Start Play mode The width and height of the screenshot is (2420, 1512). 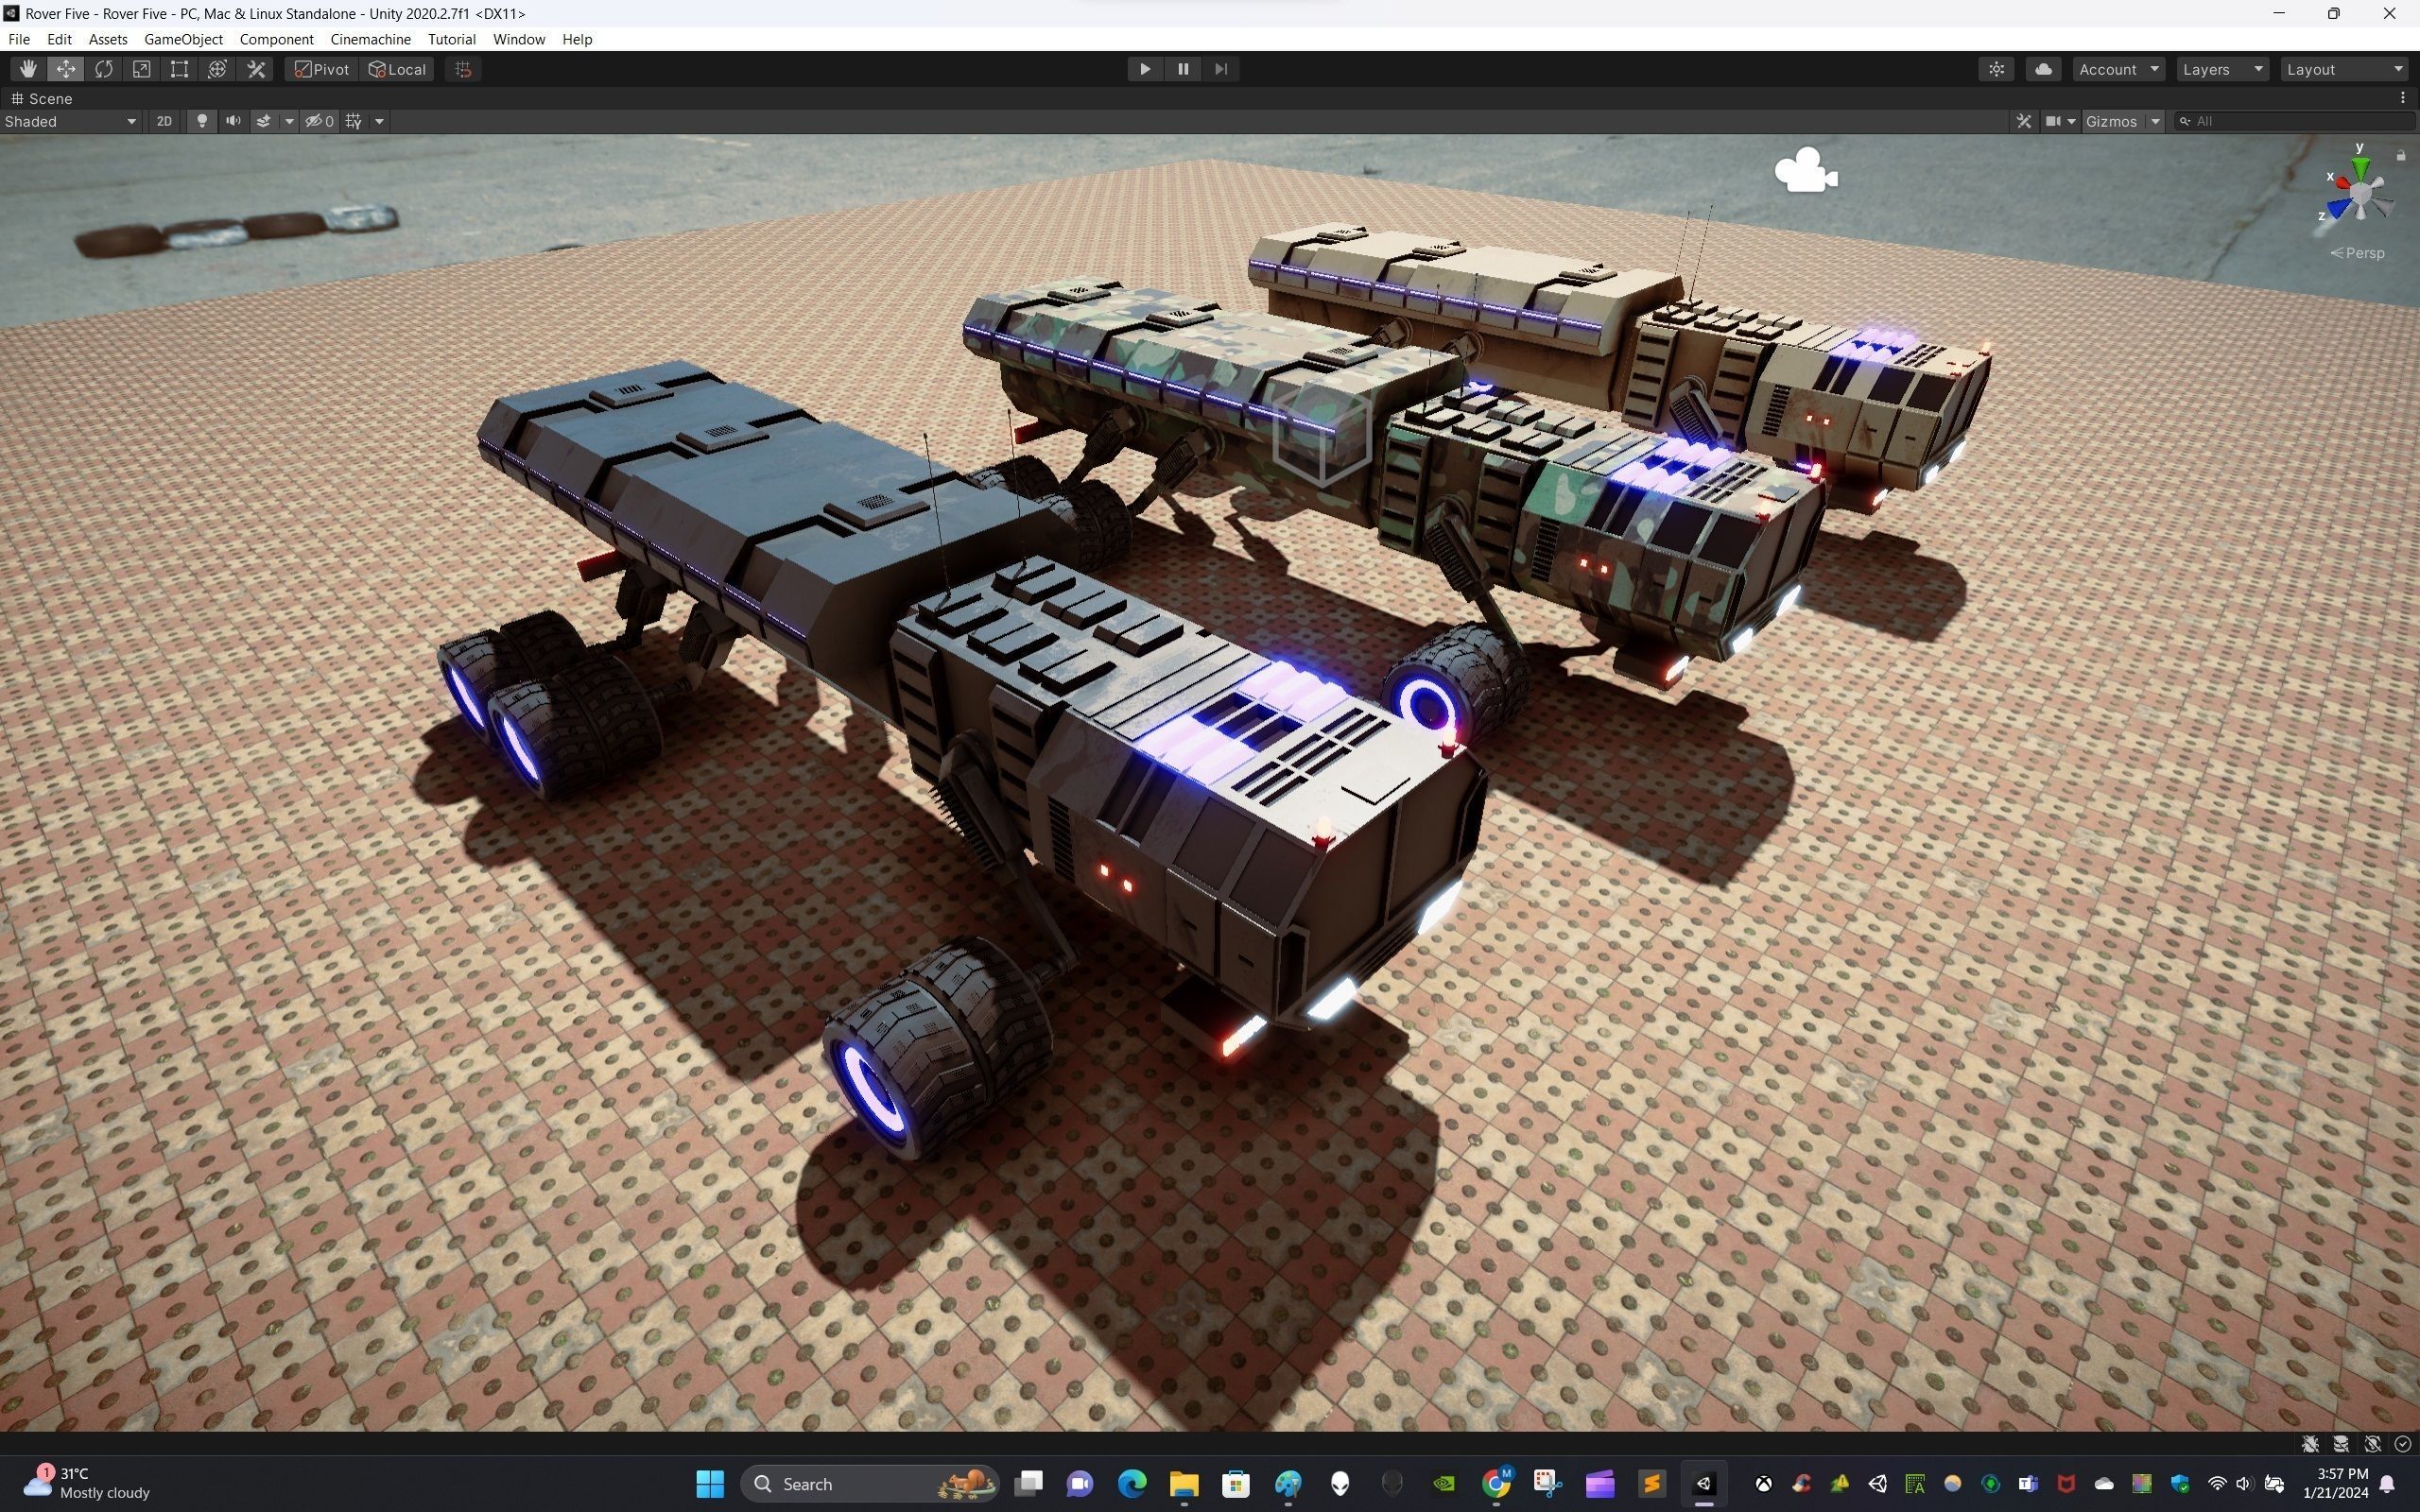(x=1145, y=69)
